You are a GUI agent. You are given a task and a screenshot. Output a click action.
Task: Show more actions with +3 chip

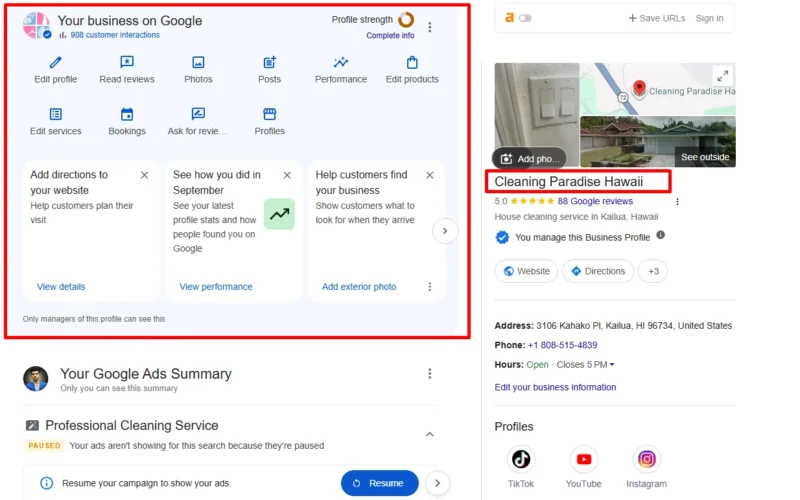(653, 271)
